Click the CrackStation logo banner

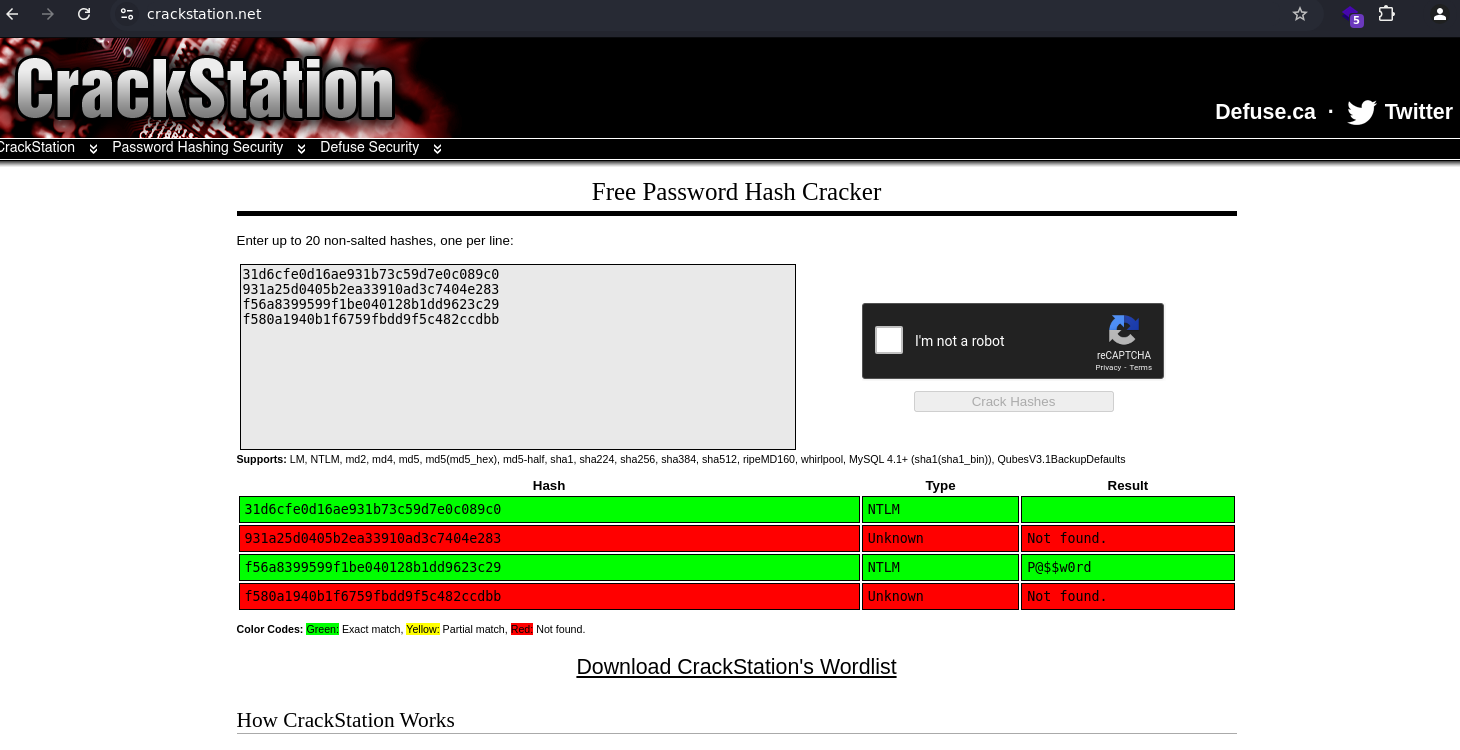coord(205,88)
